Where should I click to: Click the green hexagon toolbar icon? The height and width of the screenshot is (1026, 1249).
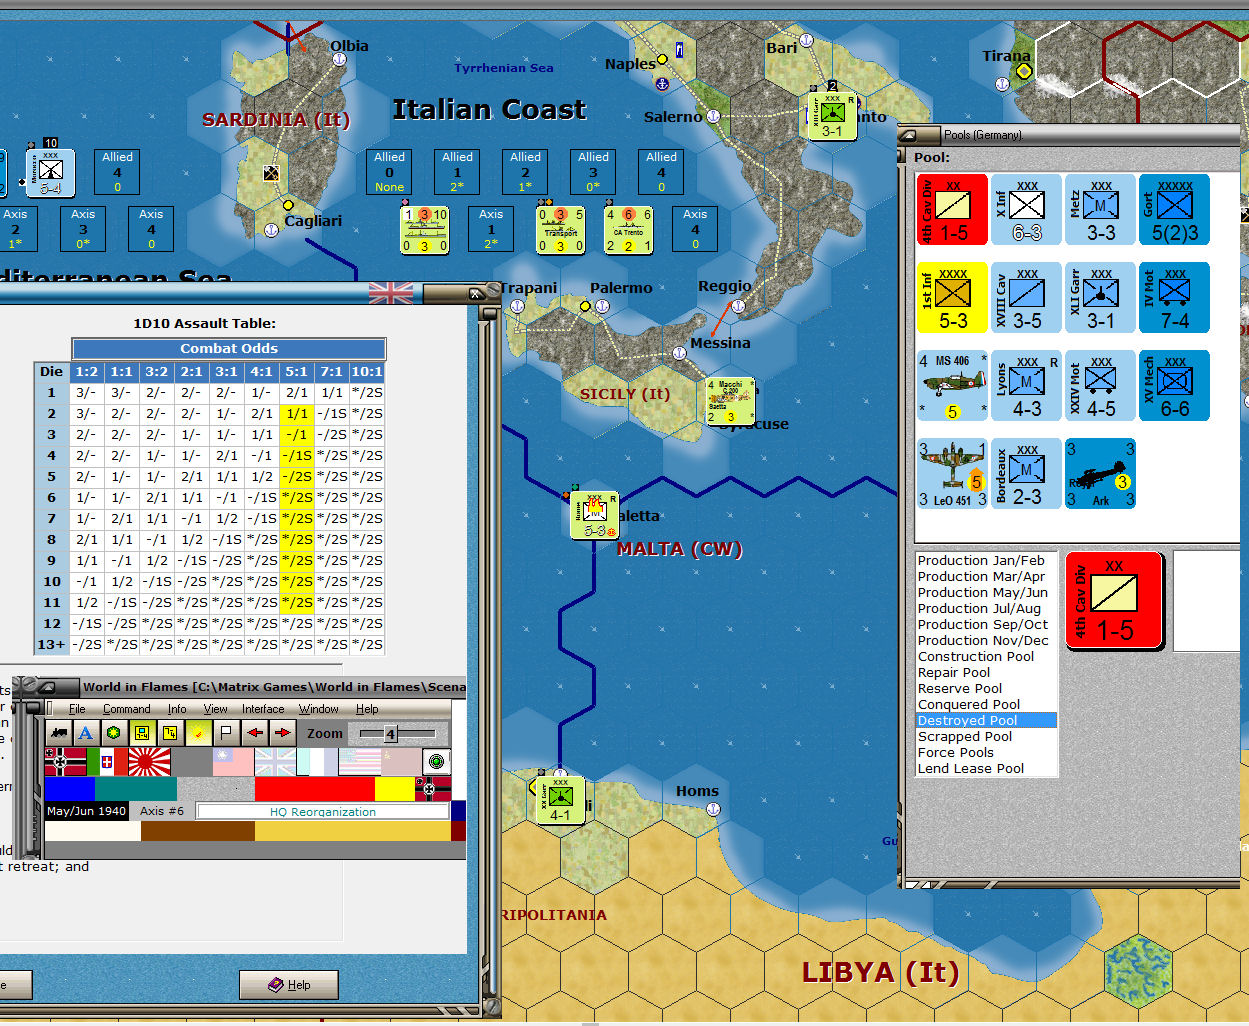(114, 733)
